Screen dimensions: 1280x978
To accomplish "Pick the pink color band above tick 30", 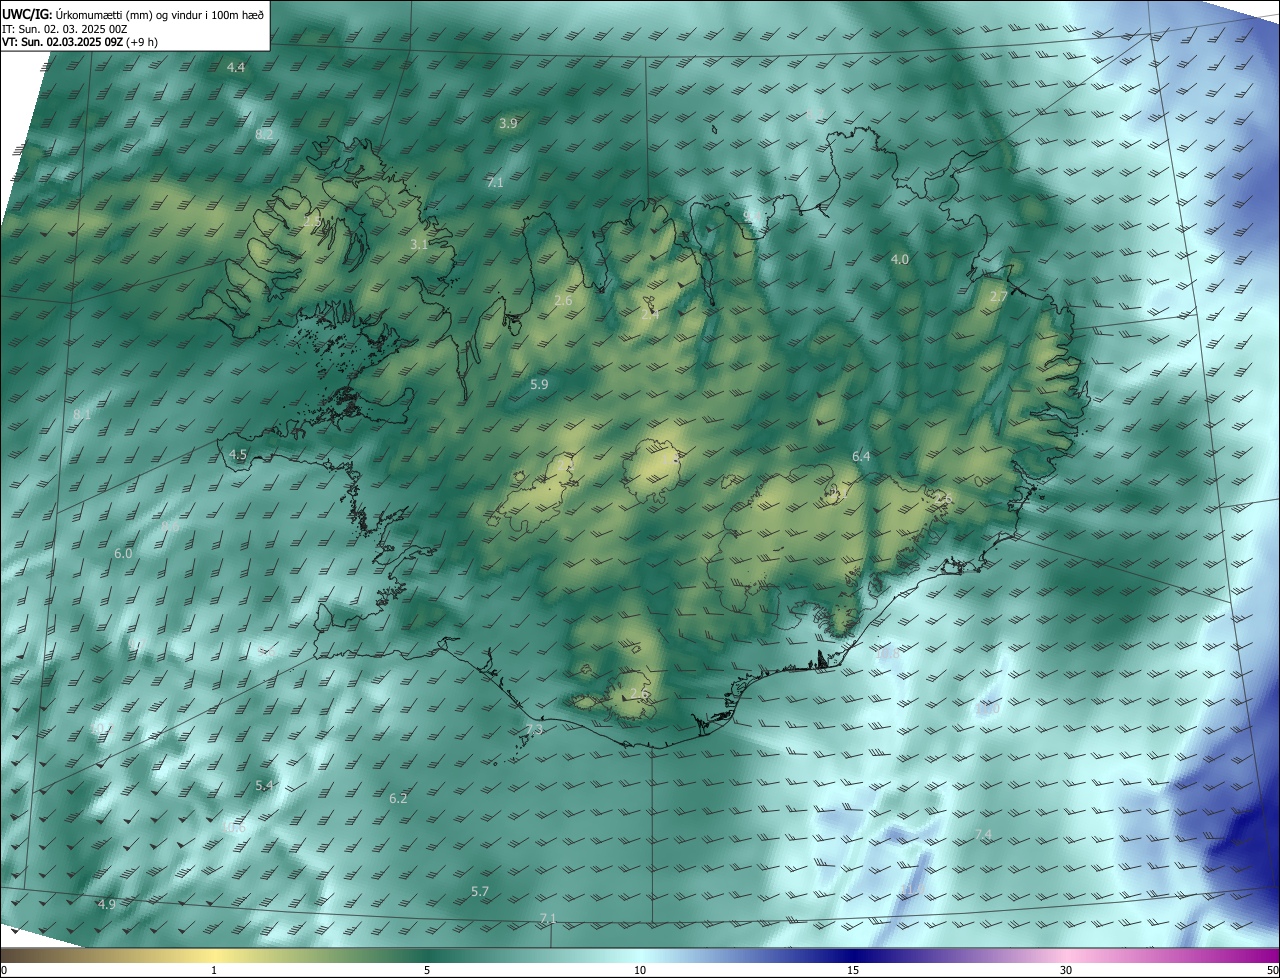I will [1066, 955].
